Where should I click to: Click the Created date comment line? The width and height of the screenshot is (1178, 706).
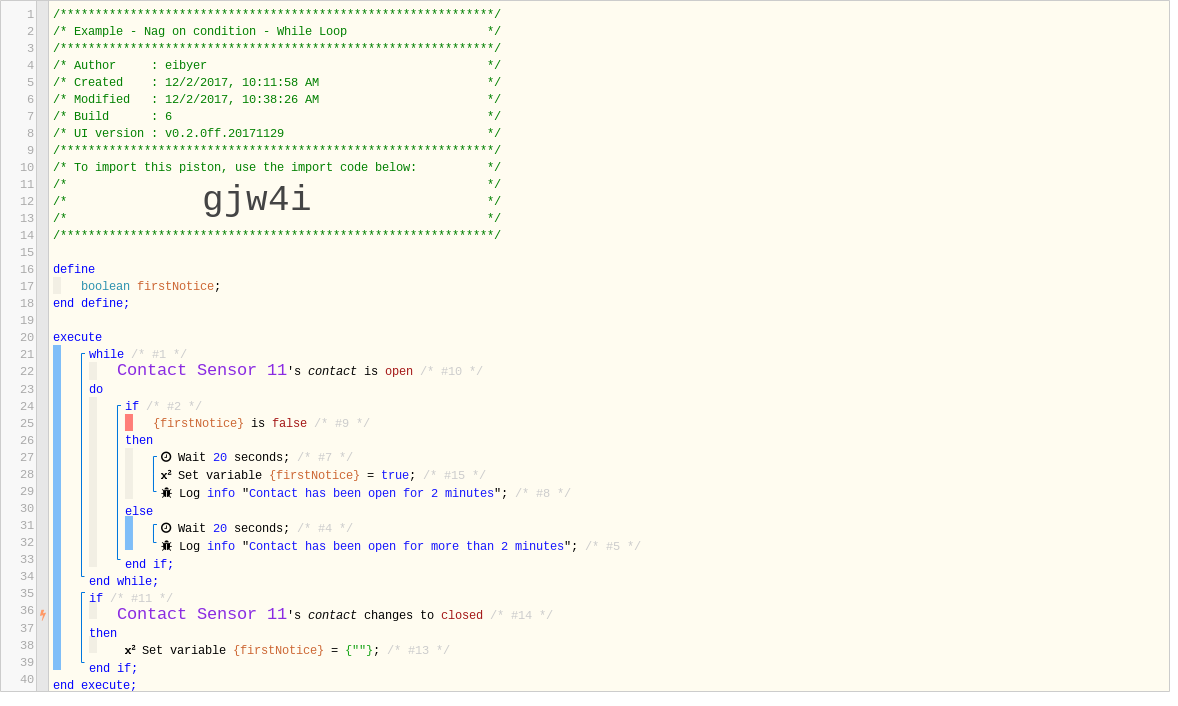click(277, 84)
